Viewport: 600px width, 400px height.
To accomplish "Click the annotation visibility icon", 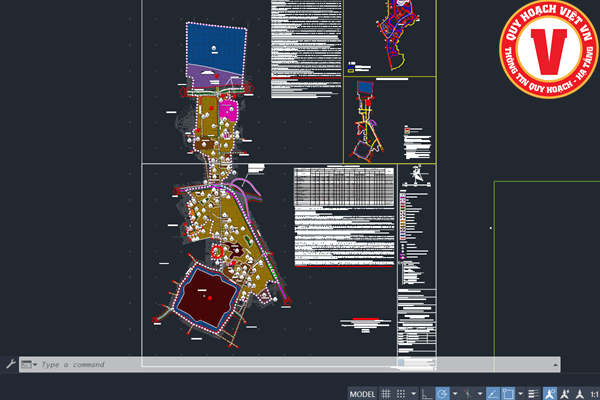I will tap(549, 394).
